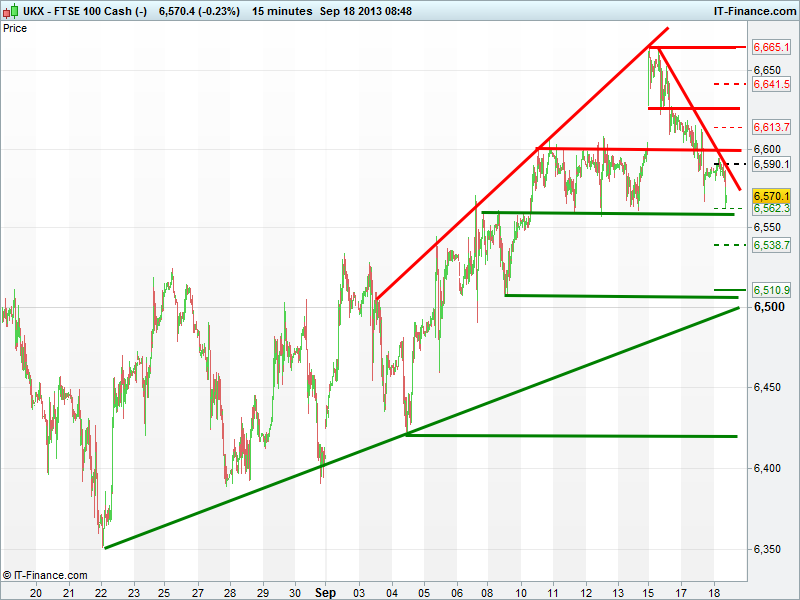The height and width of the screenshot is (600, 800).
Task: Click the © IT-Finance.com copyright text
Action: [45, 576]
